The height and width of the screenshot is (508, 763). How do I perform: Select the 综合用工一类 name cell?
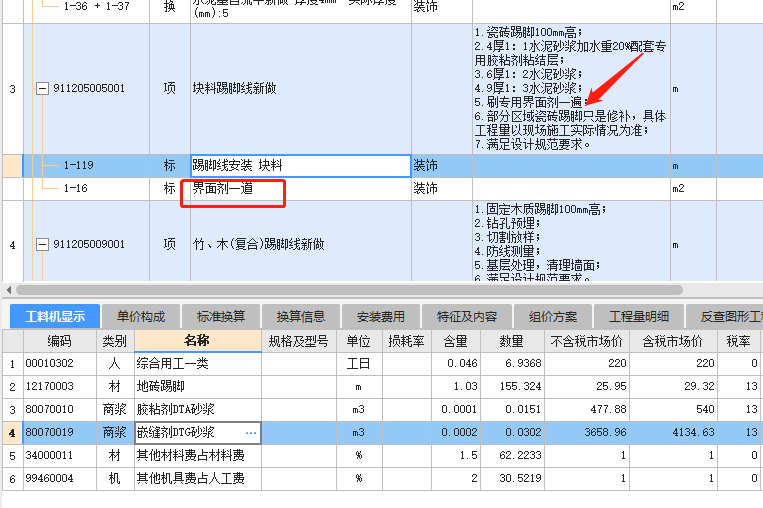pos(198,363)
